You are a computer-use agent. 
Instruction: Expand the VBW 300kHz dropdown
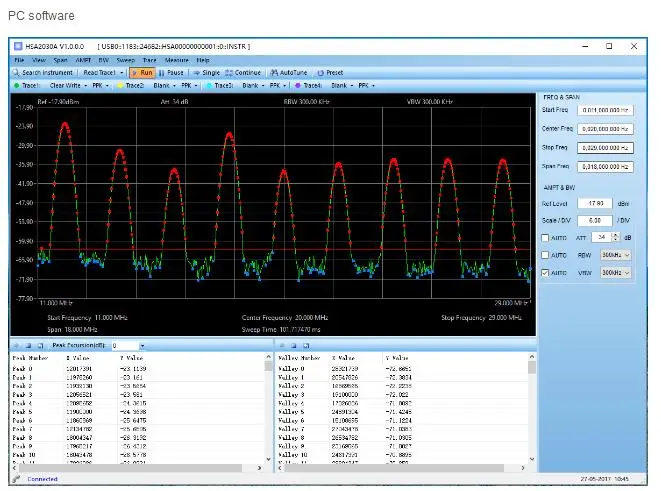click(x=615, y=272)
